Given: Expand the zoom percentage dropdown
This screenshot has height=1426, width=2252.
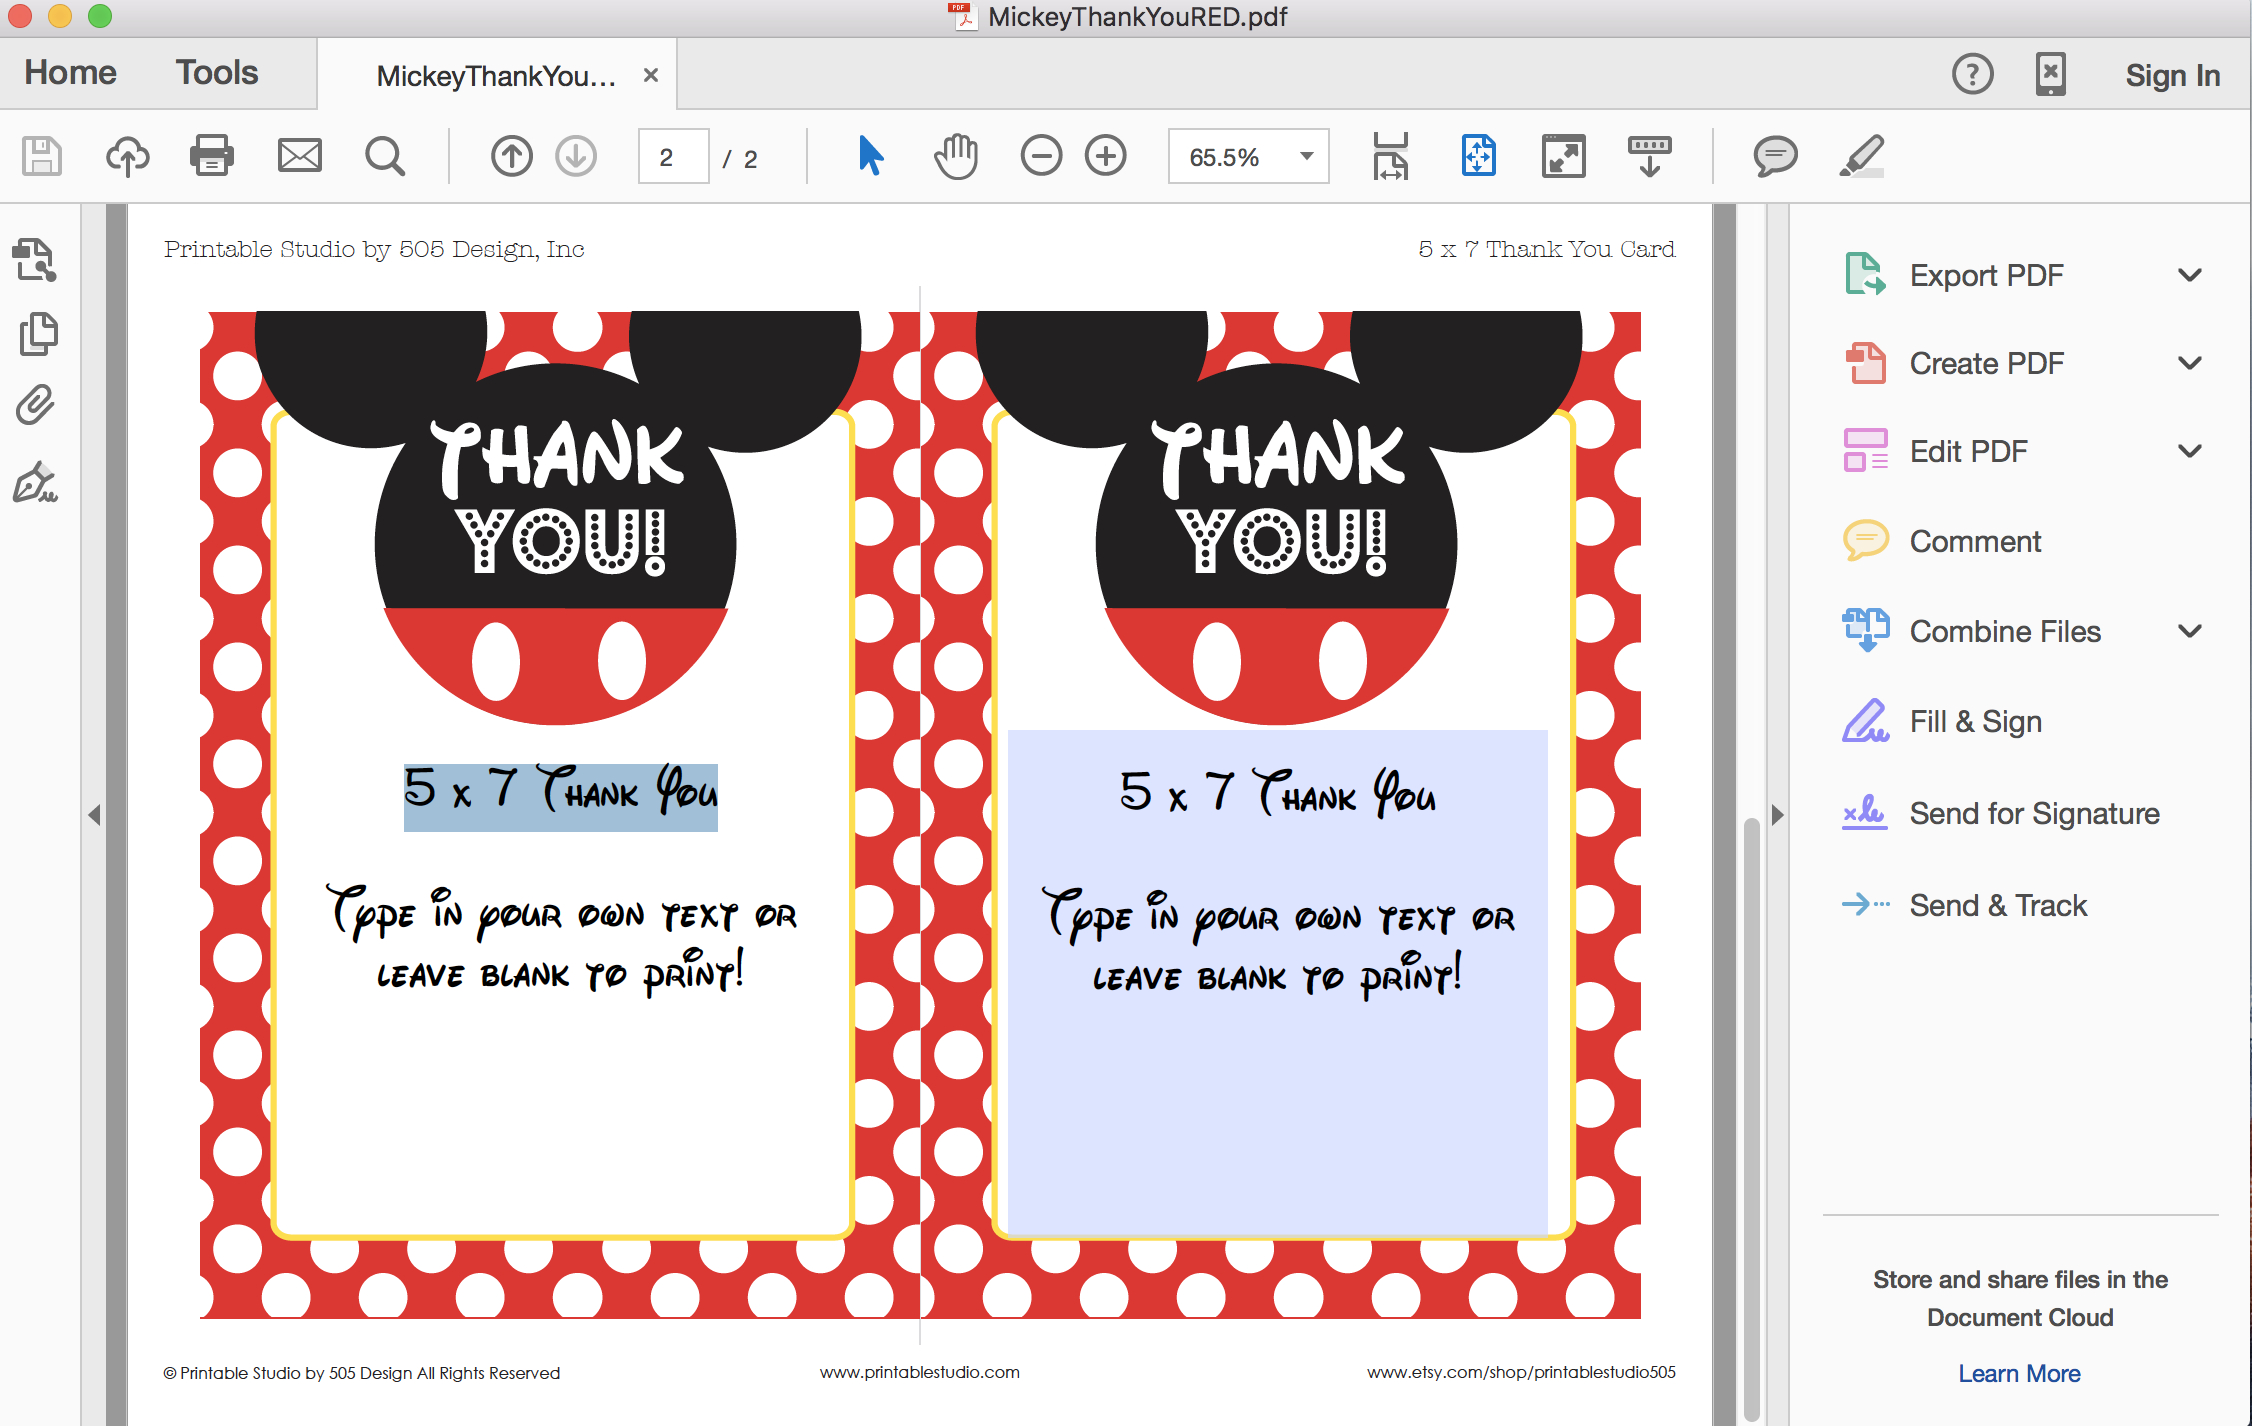Looking at the screenshot, I should (1305, 156).
